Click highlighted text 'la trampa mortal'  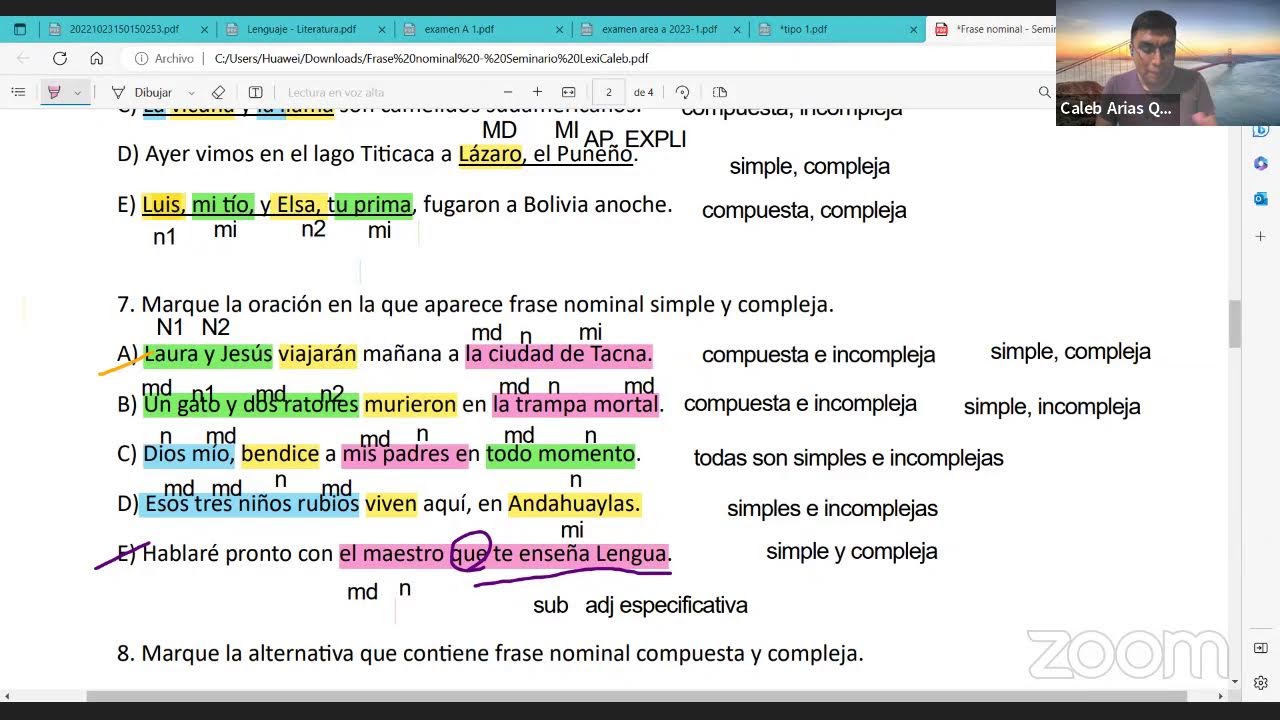click(x=575, y=404)
